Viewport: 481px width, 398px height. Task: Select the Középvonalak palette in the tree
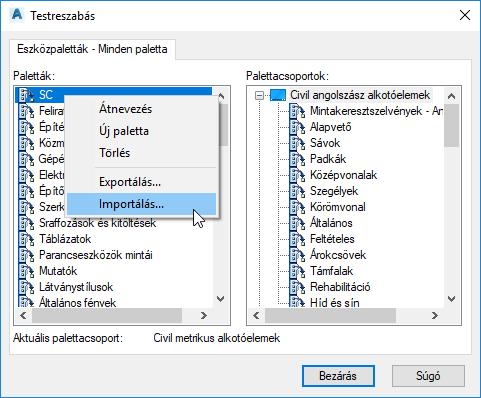pos(343,175)
